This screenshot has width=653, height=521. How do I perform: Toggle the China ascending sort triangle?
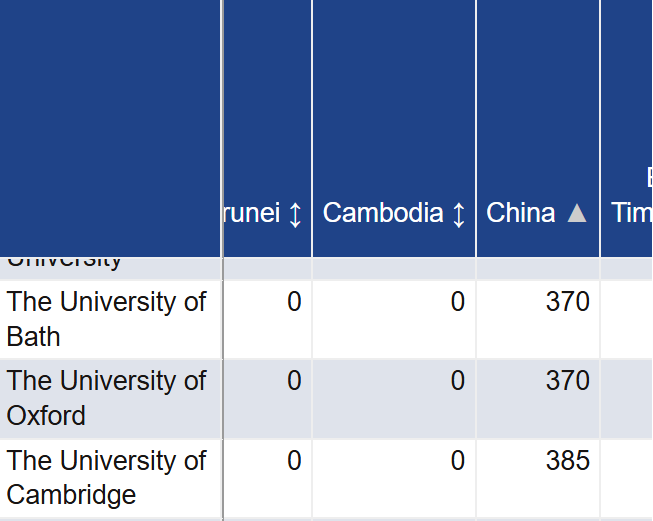(x=577, y=213)
